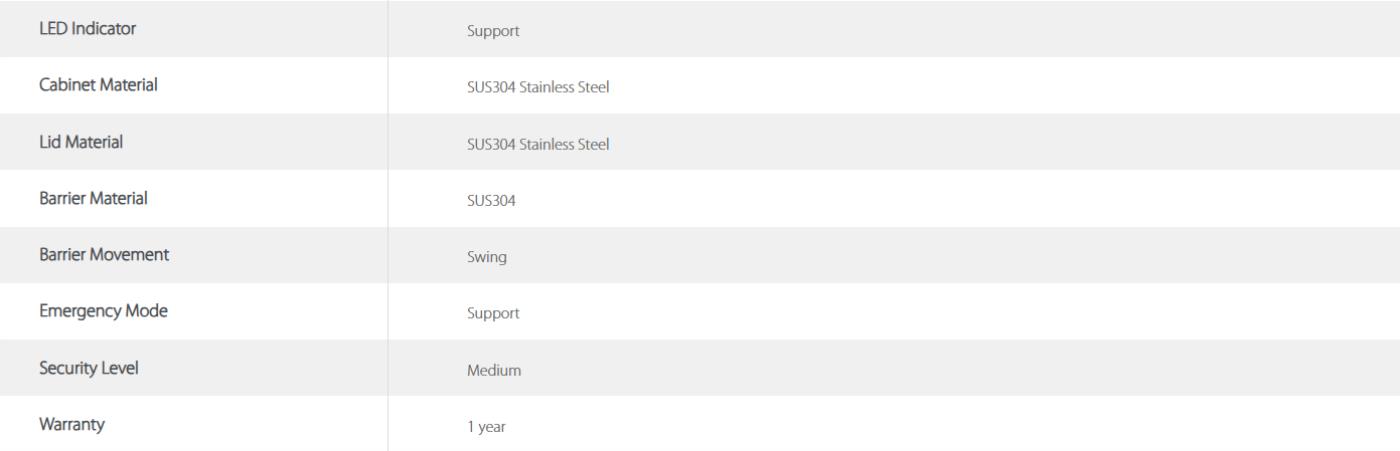Select the Medium security level value
This screenshot has width=1400, height=451.
pos(494,370)
